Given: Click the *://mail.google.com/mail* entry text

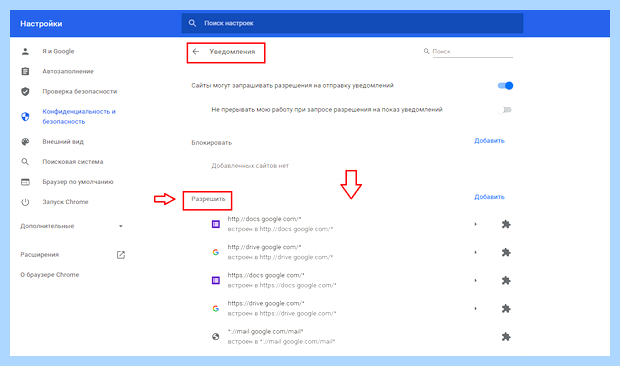Looking at the screenshot, I should (x=265, y=331).
